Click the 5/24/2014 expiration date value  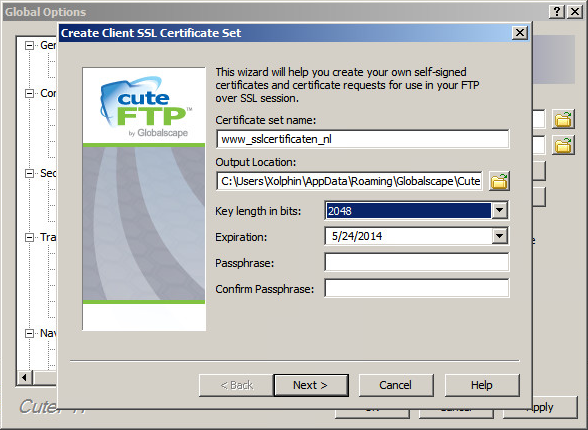click(x=357, y=236)
